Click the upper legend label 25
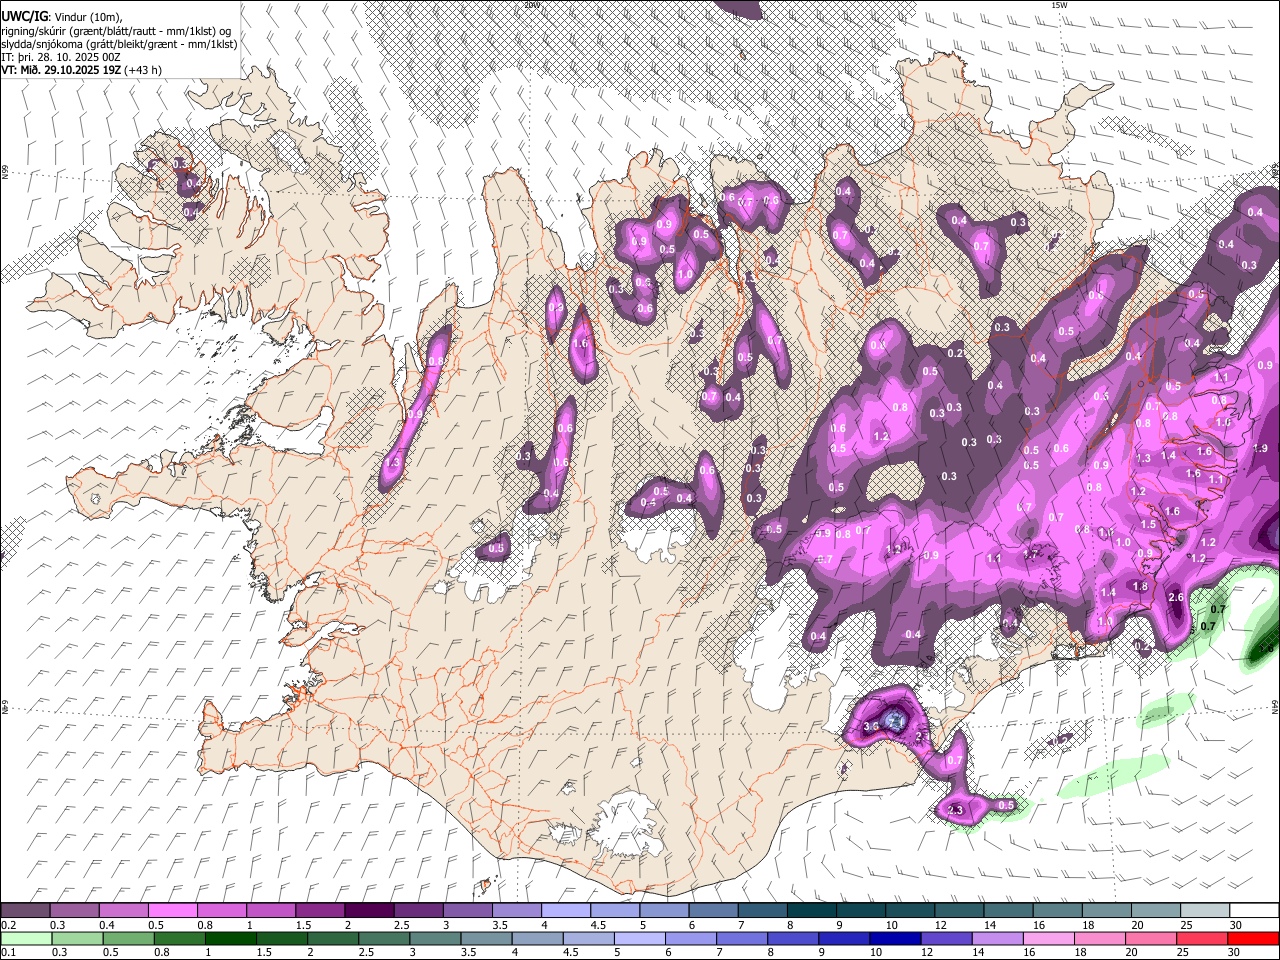This screenshot has width=1280, height=960. click(x=1191, y=925)
